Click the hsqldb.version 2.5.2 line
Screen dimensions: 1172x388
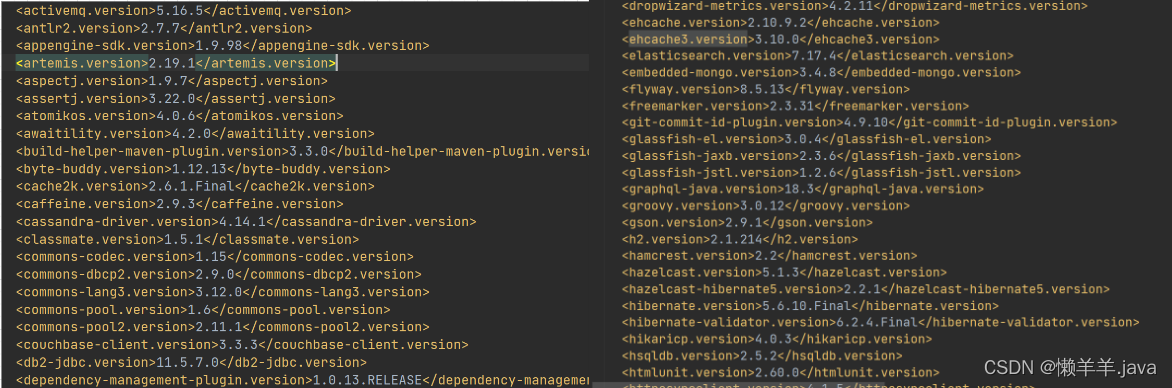coord(762,356)
